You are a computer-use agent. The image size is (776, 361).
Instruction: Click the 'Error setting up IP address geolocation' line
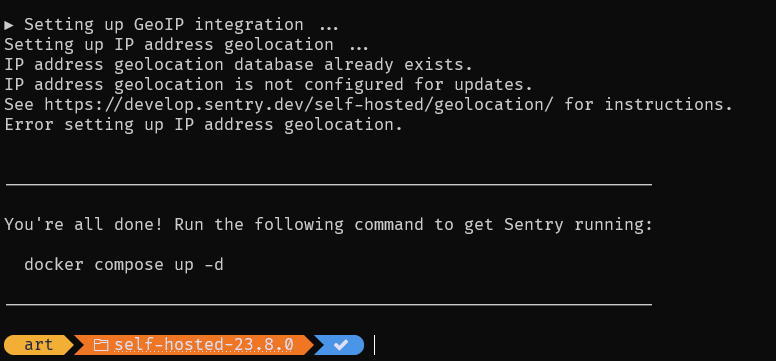tap(203, 125)
